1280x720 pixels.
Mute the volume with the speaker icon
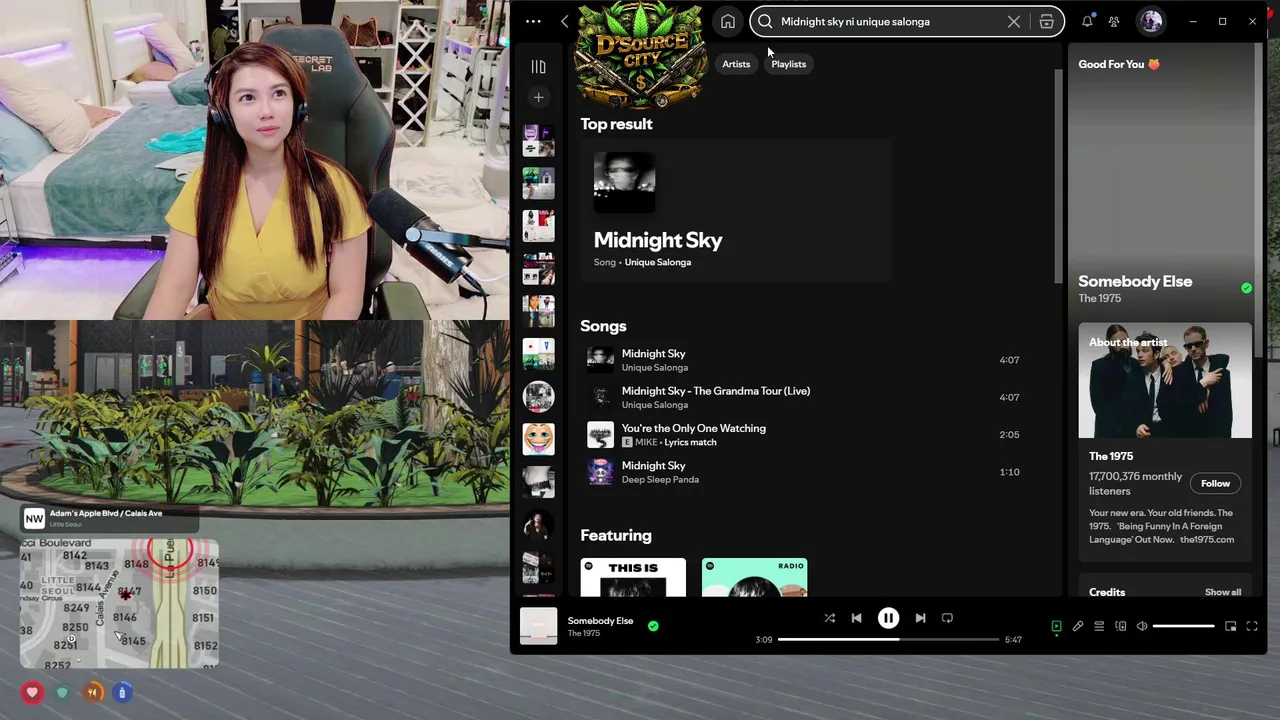coord(1142,626)
